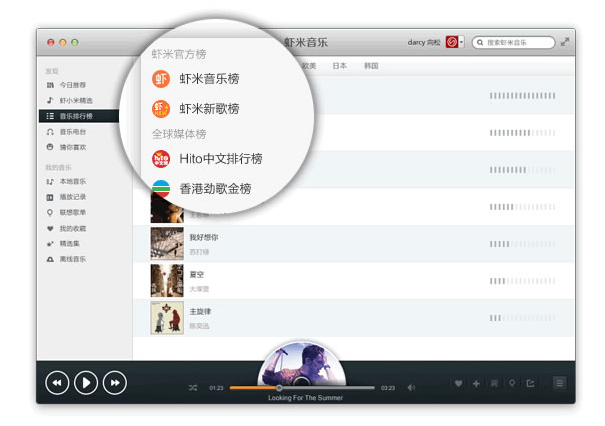The image size is (605, 426).
Task: Show lyrics with the 词 icon
Action: tap(494, 383)
